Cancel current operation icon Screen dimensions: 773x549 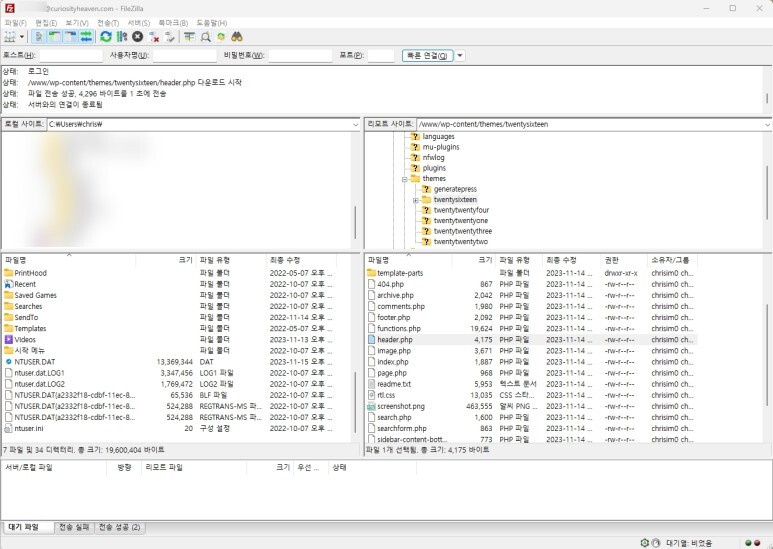[138, 37]
